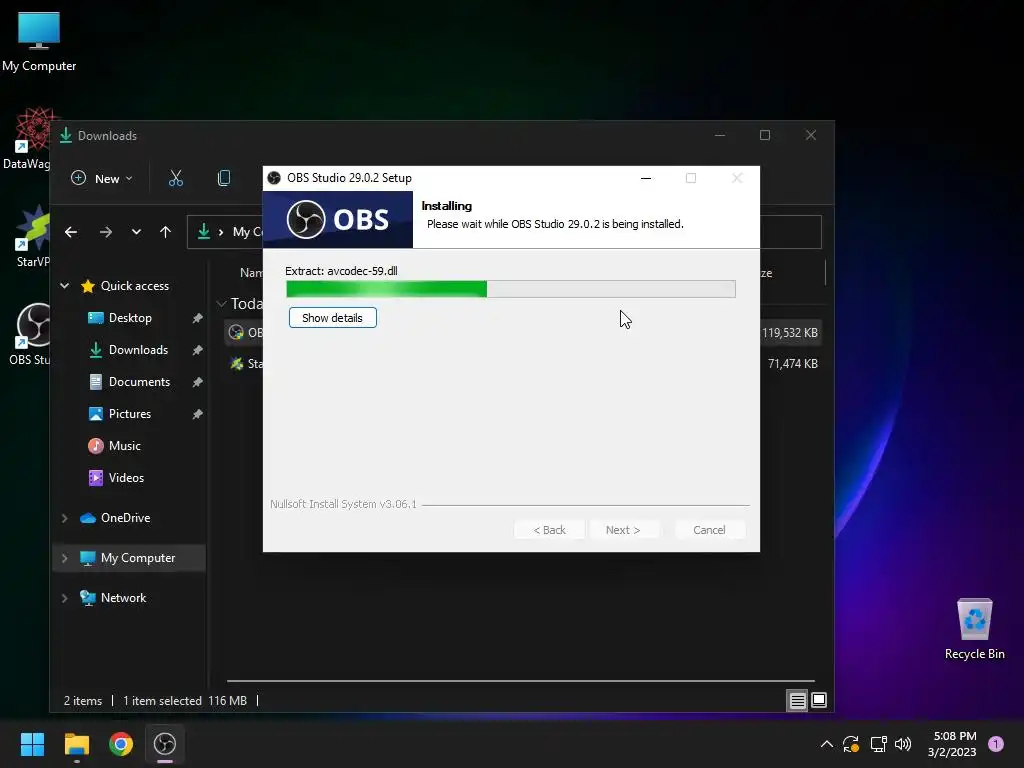1024x768 pixels.
Task: Minimize the OBS Studio Setup window
Action: (x=646, y=178)
